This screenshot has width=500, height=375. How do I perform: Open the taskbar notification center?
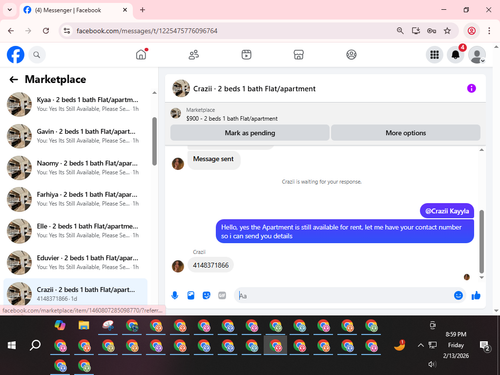click(484, 346)
